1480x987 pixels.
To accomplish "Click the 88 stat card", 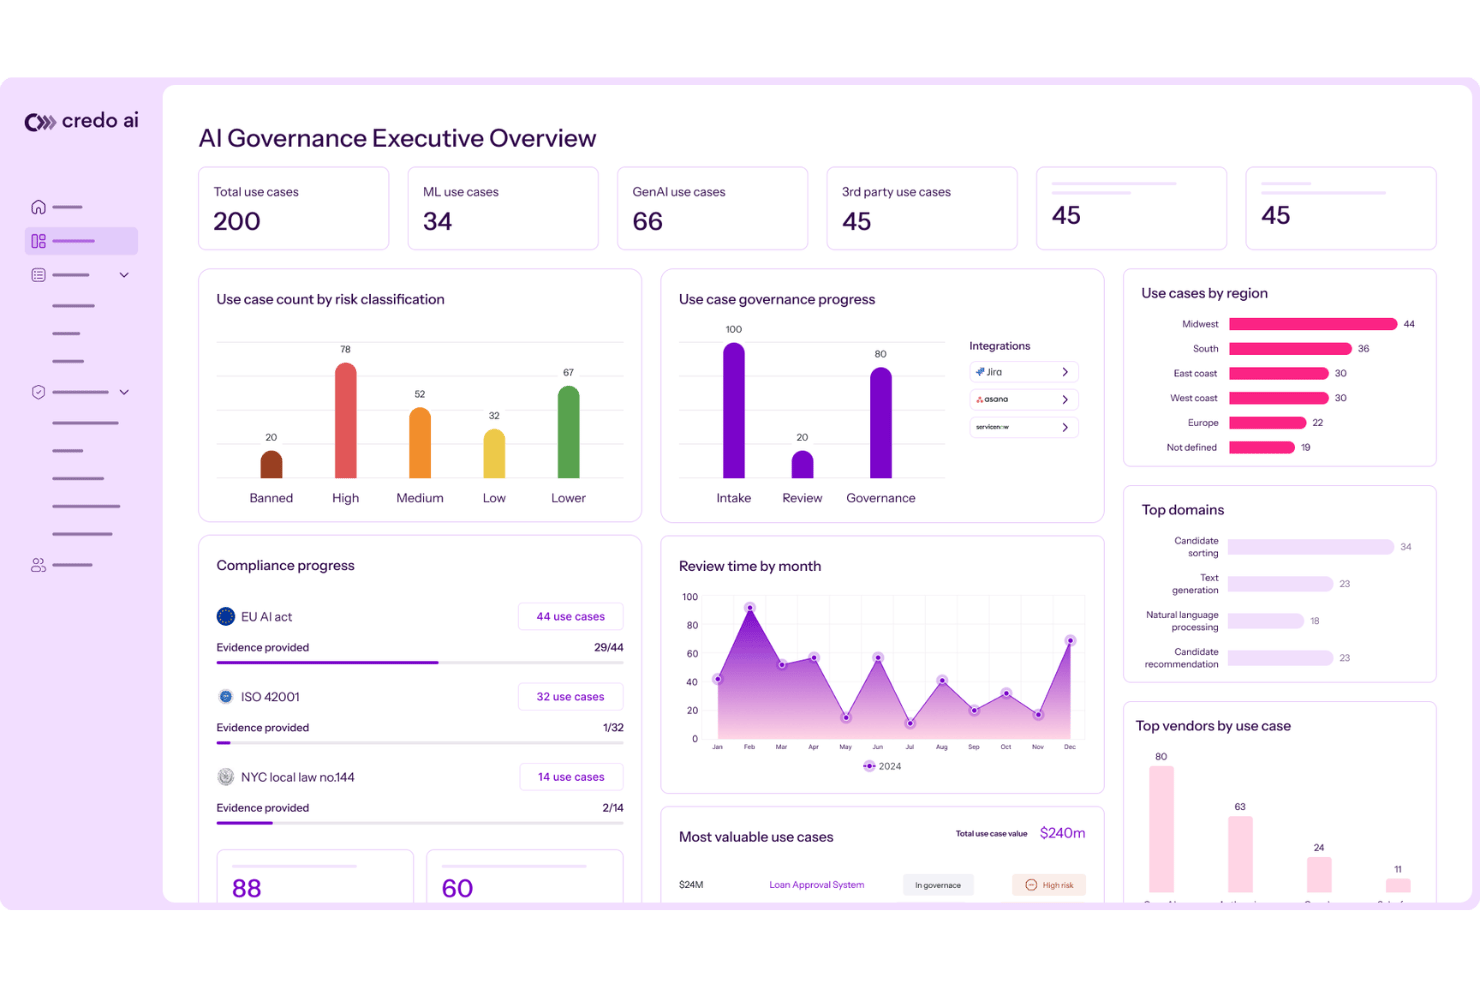I will point(315,877).
